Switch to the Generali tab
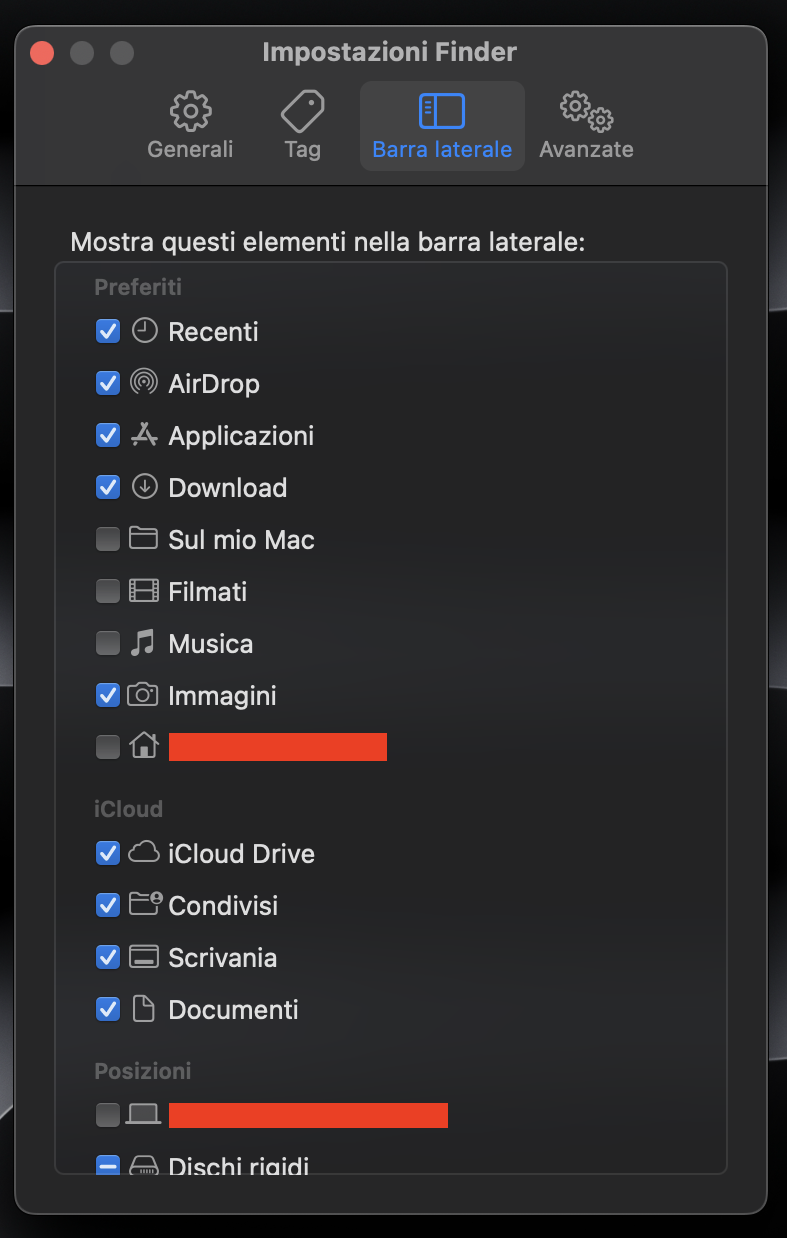787x1238 pixels. point(189,125)
